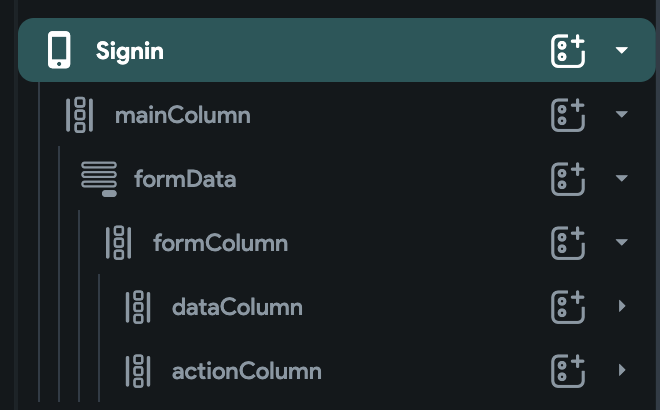Click the Signin phone page icon
Screen dimensions: 660x410
60,50
